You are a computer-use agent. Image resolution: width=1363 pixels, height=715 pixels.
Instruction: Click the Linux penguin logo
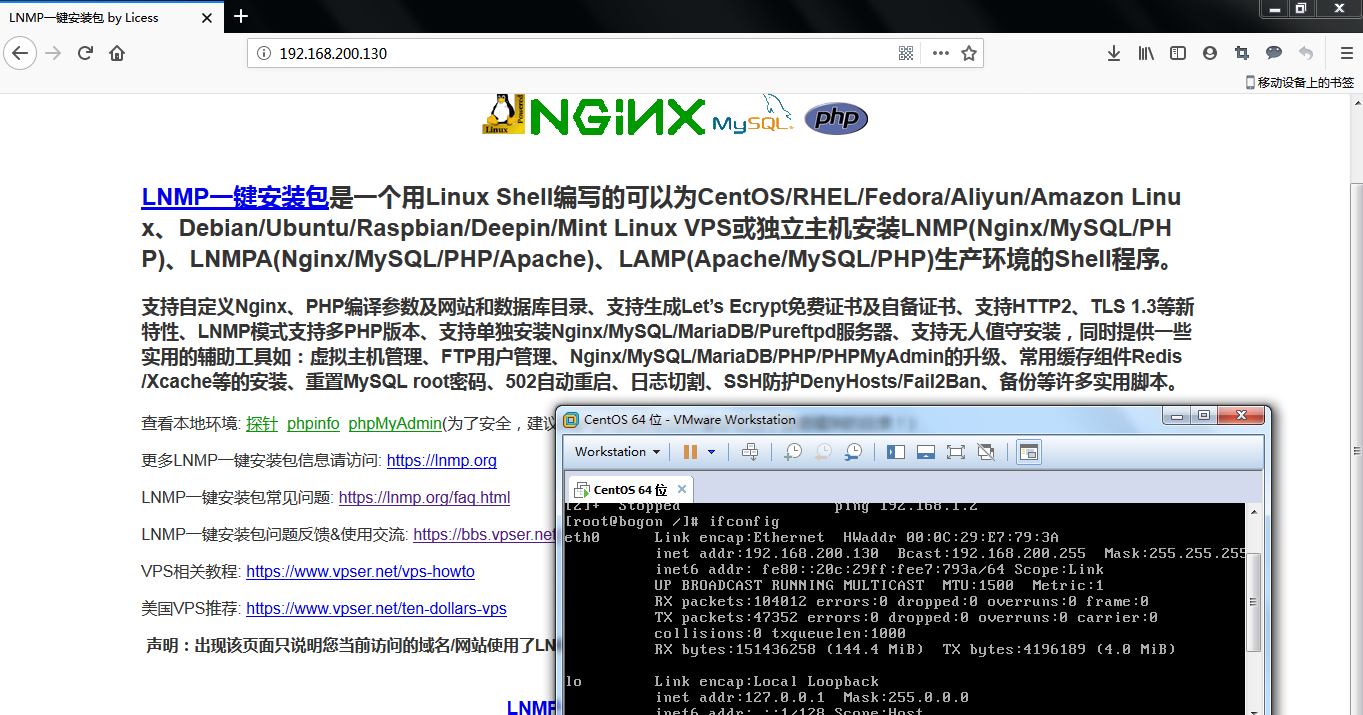coord(504,113)
